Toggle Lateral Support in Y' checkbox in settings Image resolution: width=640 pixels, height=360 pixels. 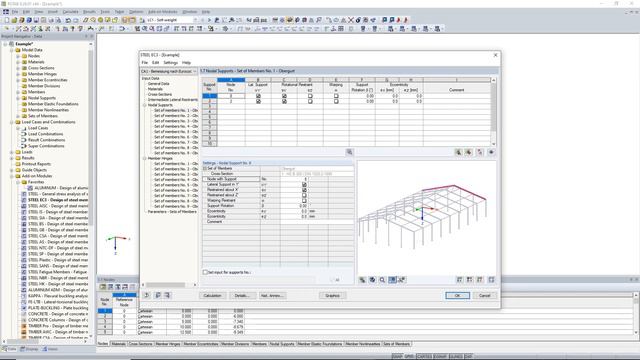click(304, 184)
